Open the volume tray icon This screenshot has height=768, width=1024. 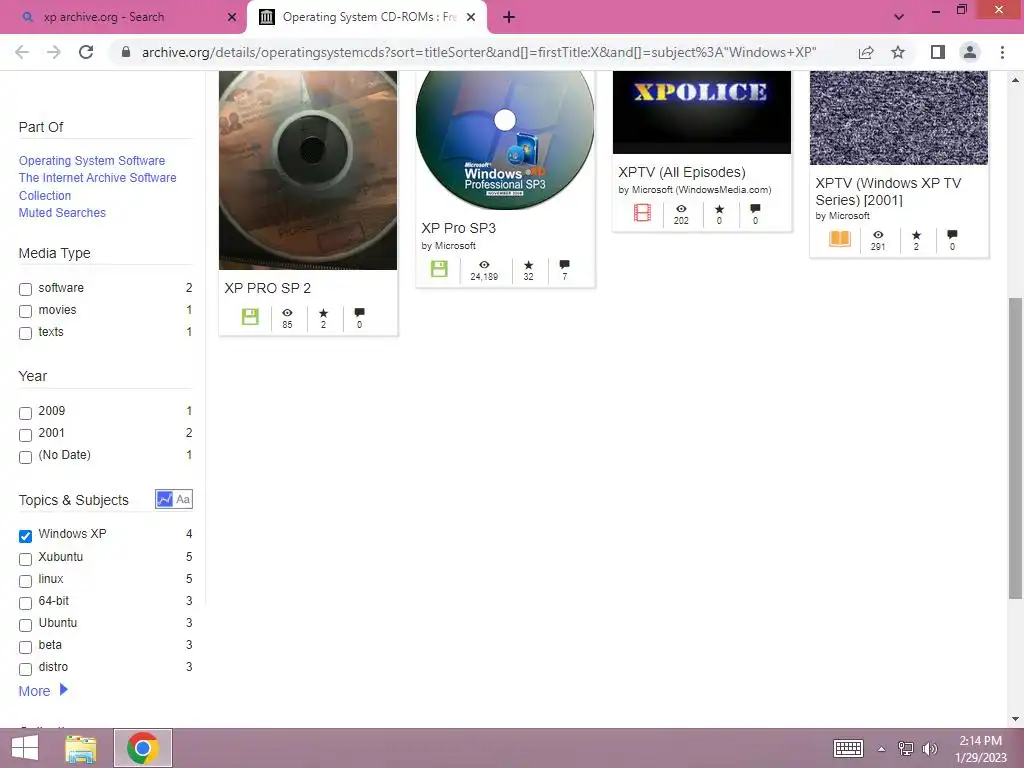929,748
